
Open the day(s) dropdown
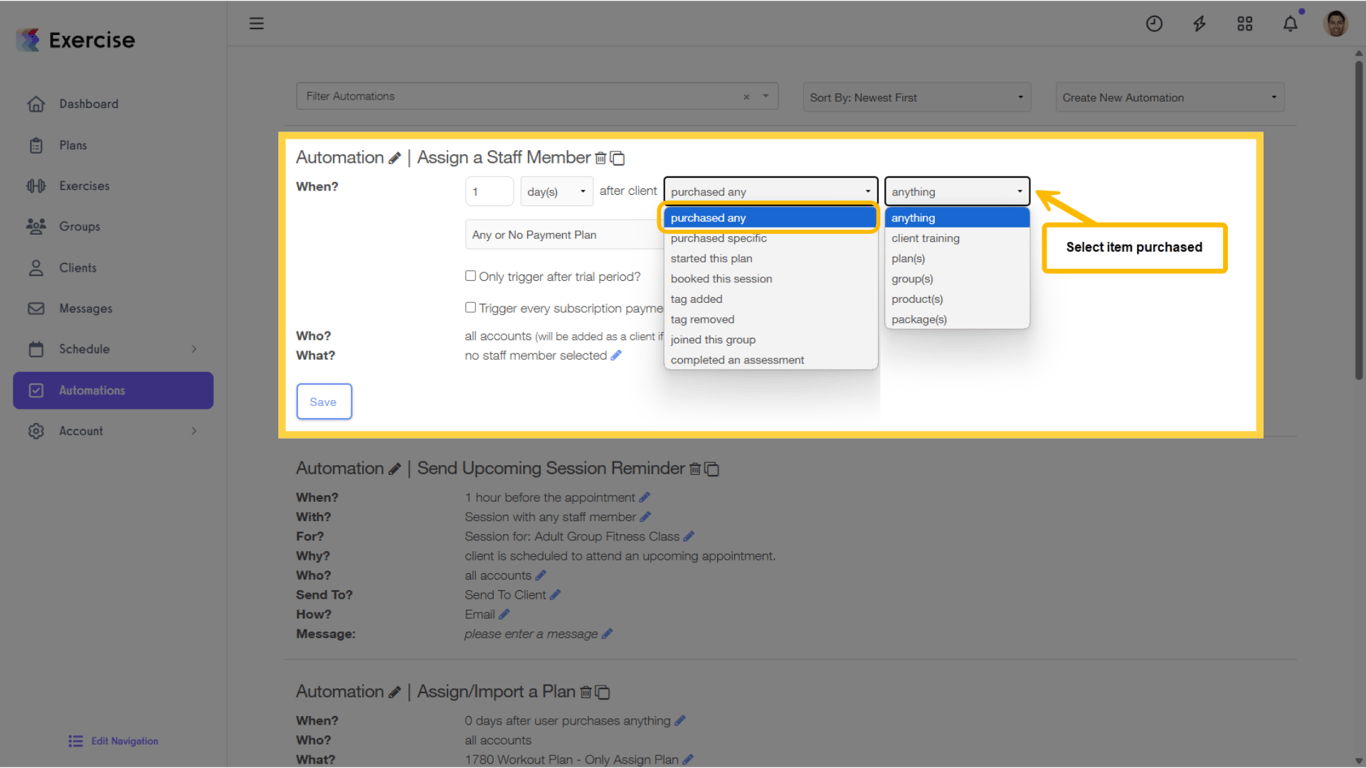coord(556,190)
